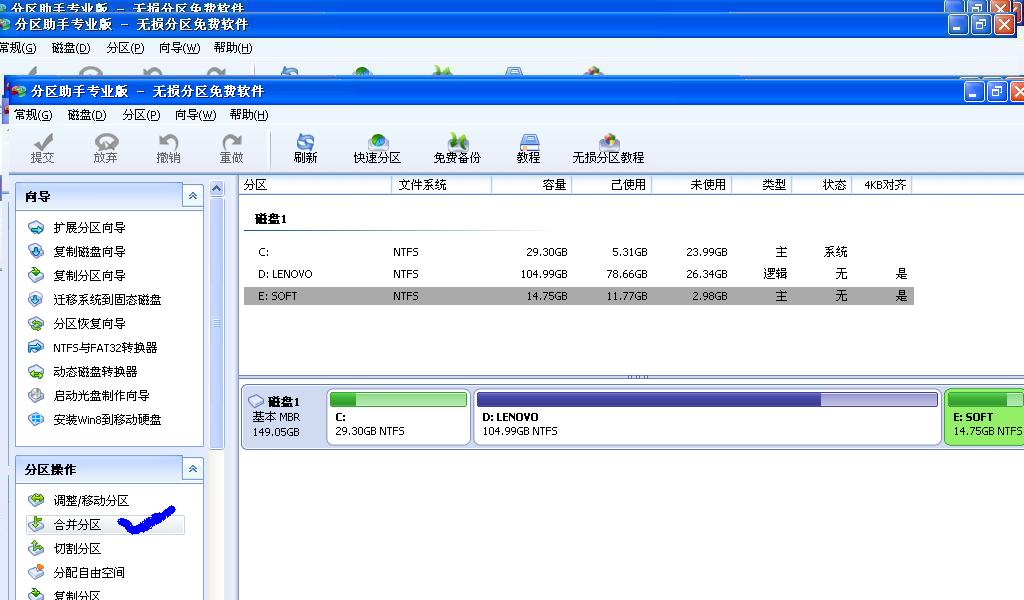Image resolution: width=1024 pixels, height=600 pixels.
Task: Sort by 文件系统 column header
Action: pos(441,185)
